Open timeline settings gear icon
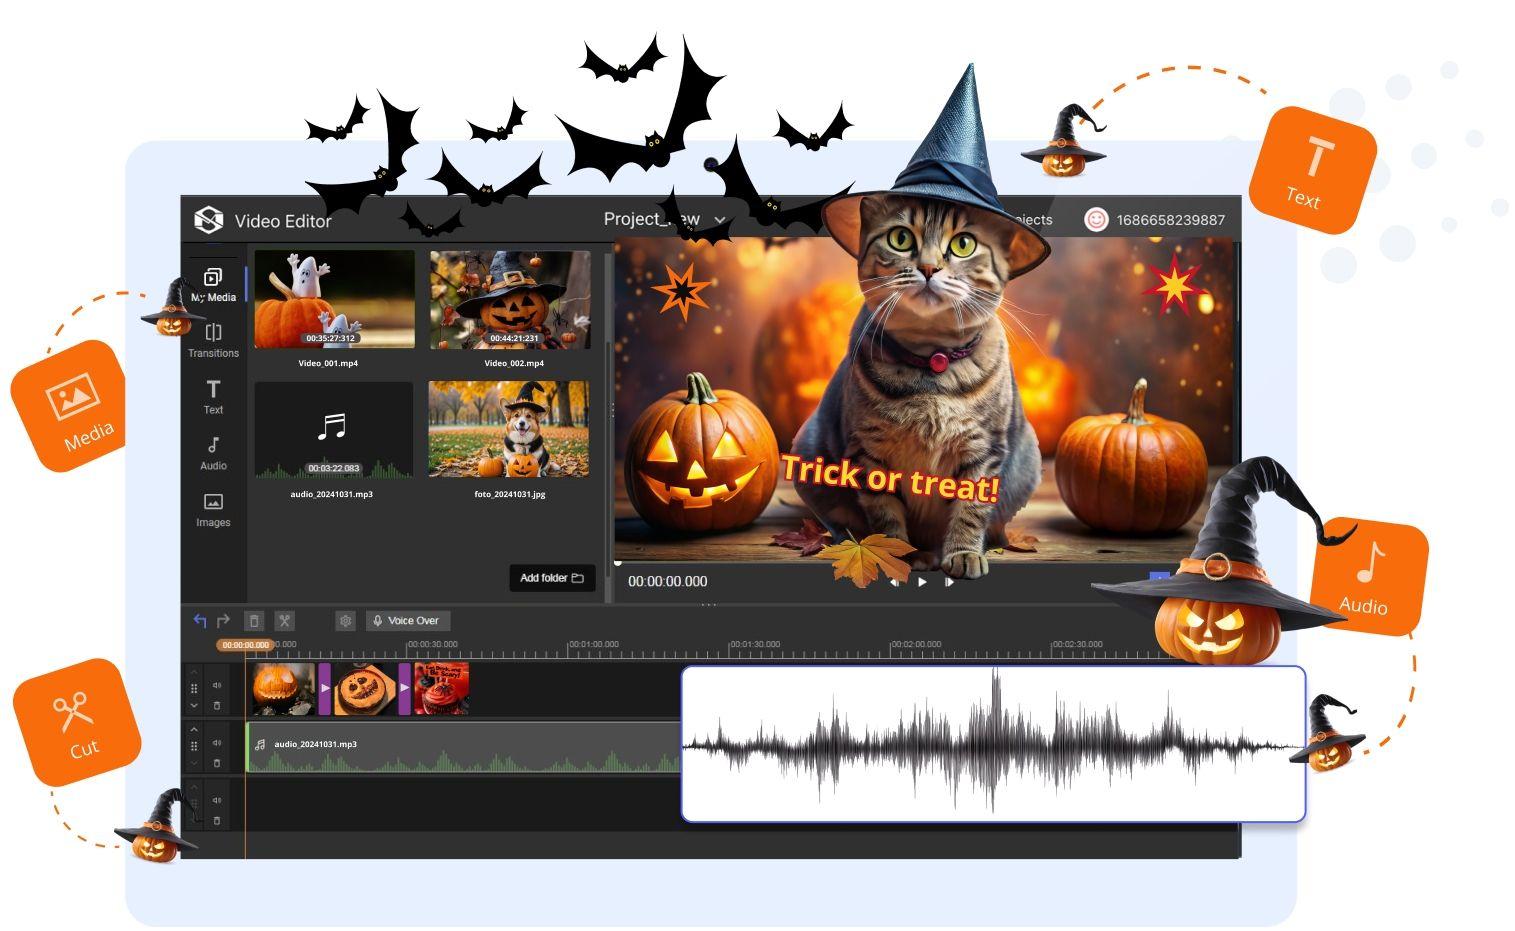 345,621
